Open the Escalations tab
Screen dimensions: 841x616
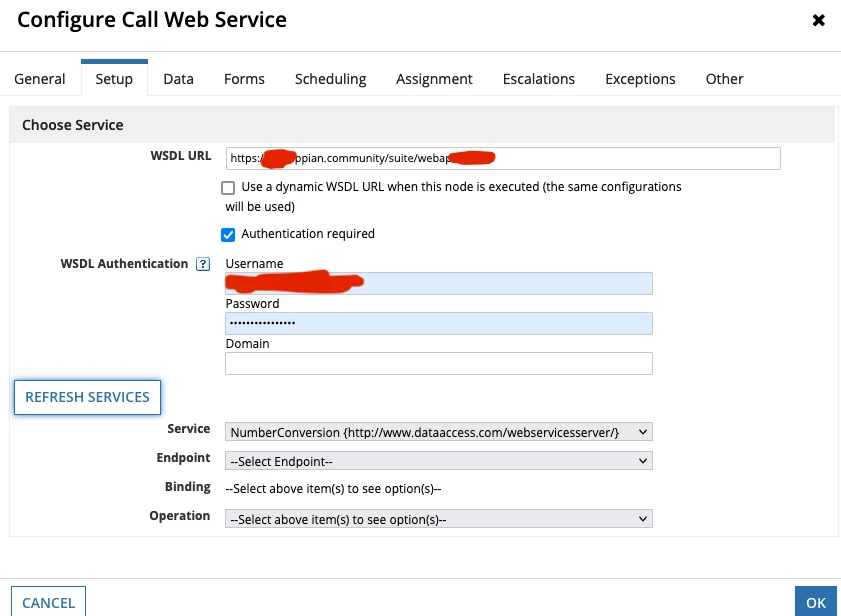point(538,79)
